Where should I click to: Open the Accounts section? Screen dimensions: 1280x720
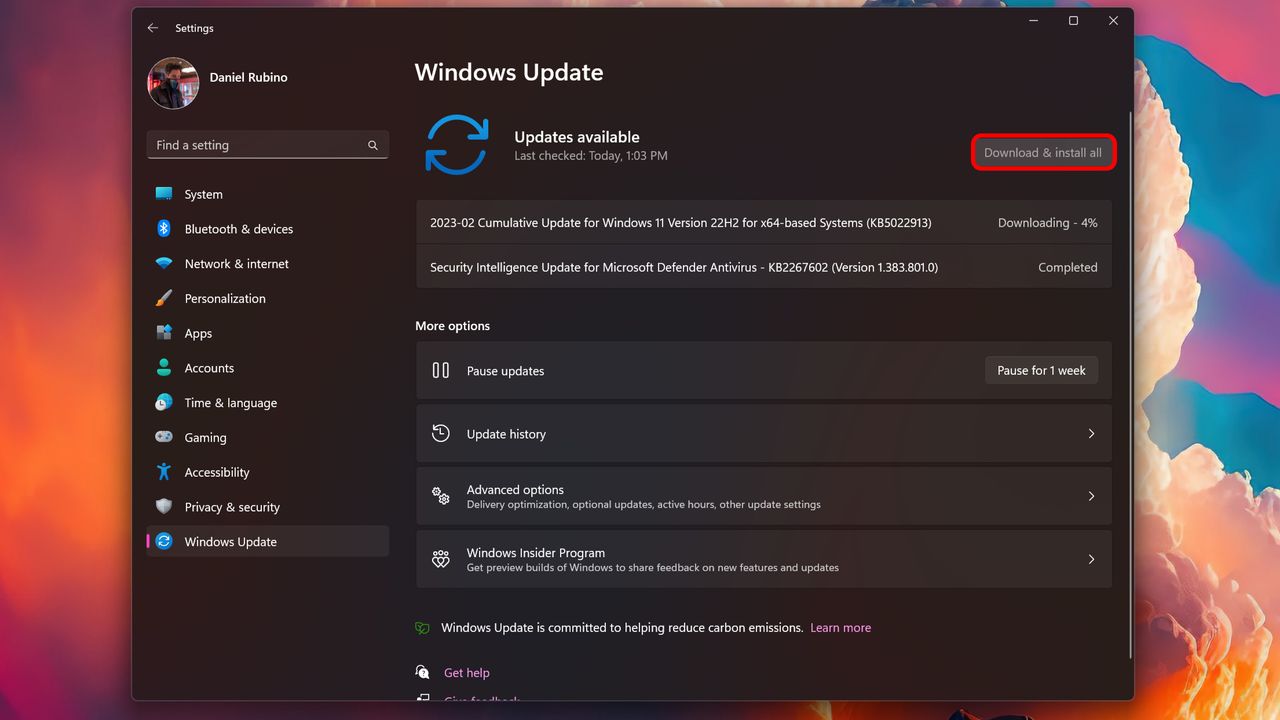(267, 368)
